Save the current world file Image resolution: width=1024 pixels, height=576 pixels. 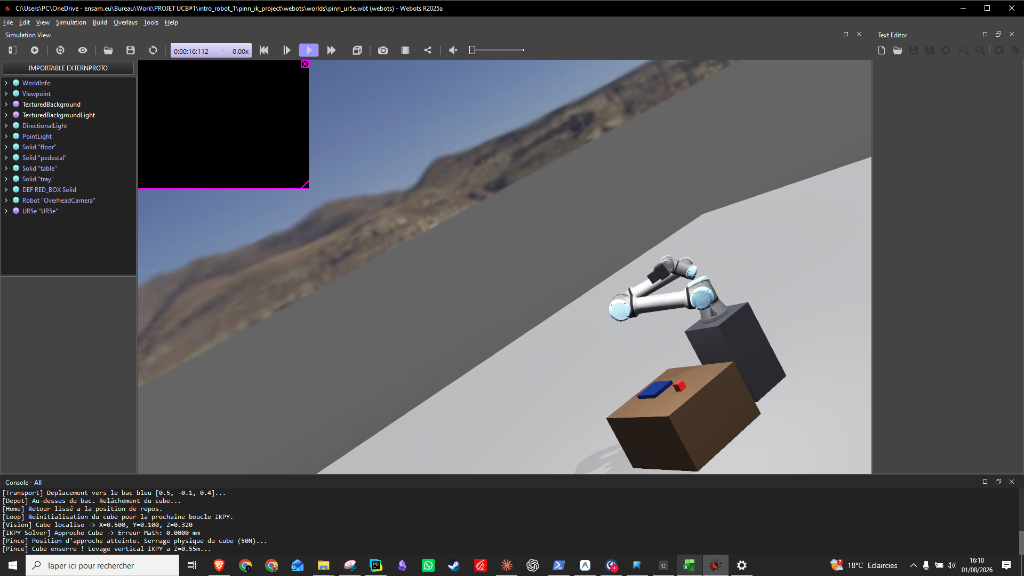(x=131, y=50)
